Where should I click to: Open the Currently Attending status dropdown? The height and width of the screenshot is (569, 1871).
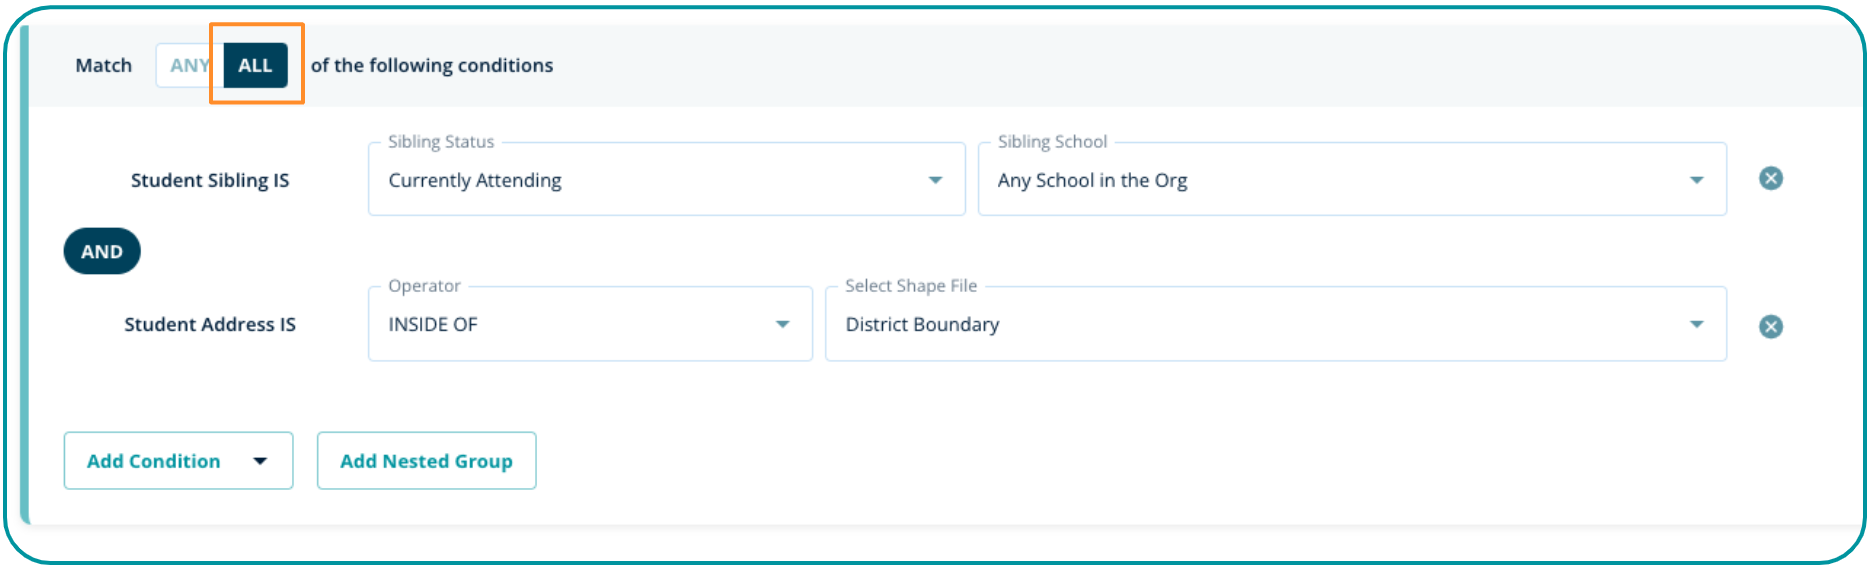tap(650, 180)
